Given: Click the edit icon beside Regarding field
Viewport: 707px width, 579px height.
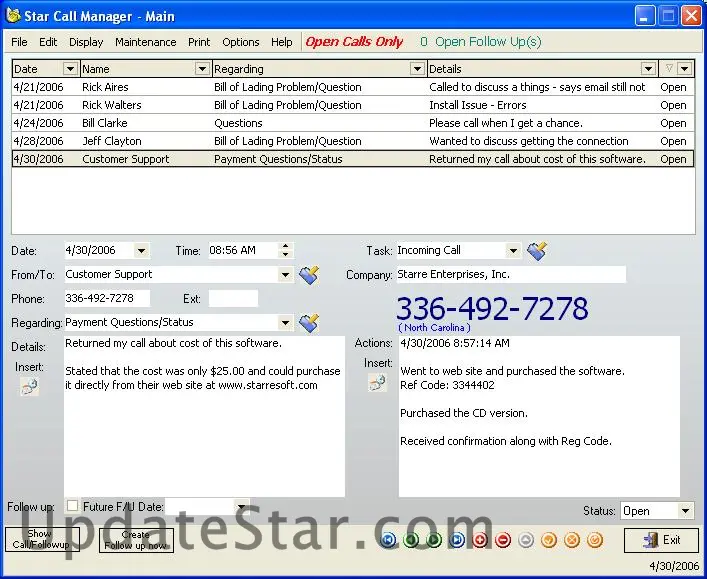Looking at the screenshot, I should 309,323.
